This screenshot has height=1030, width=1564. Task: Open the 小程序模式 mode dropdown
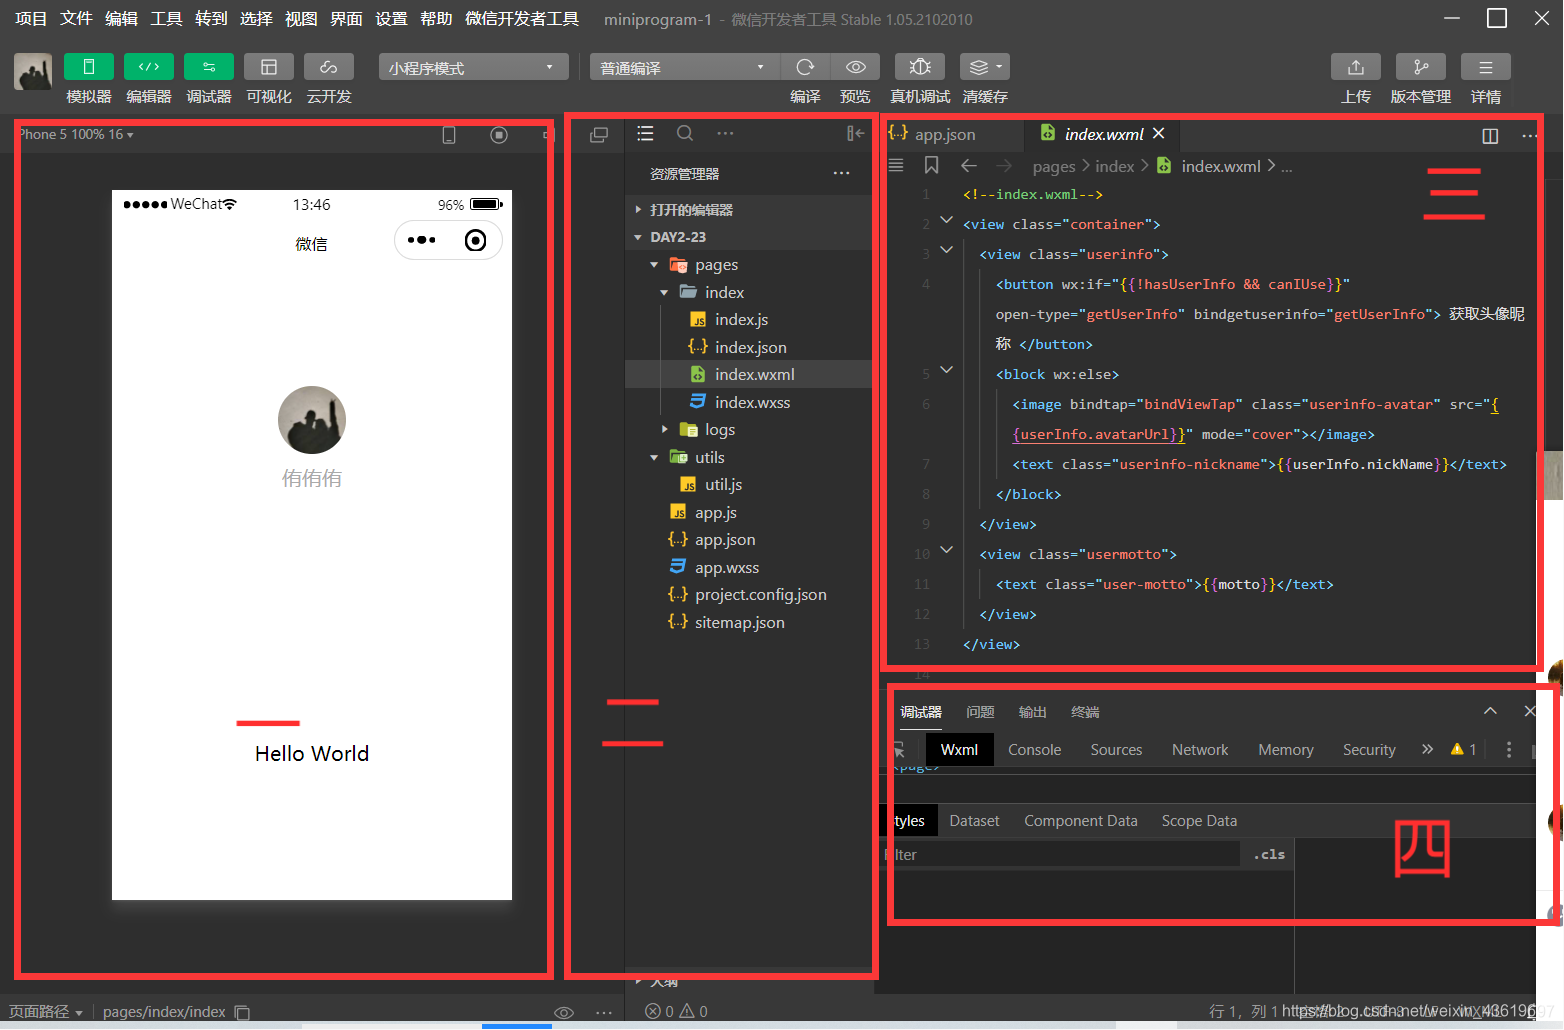[473, 67]
